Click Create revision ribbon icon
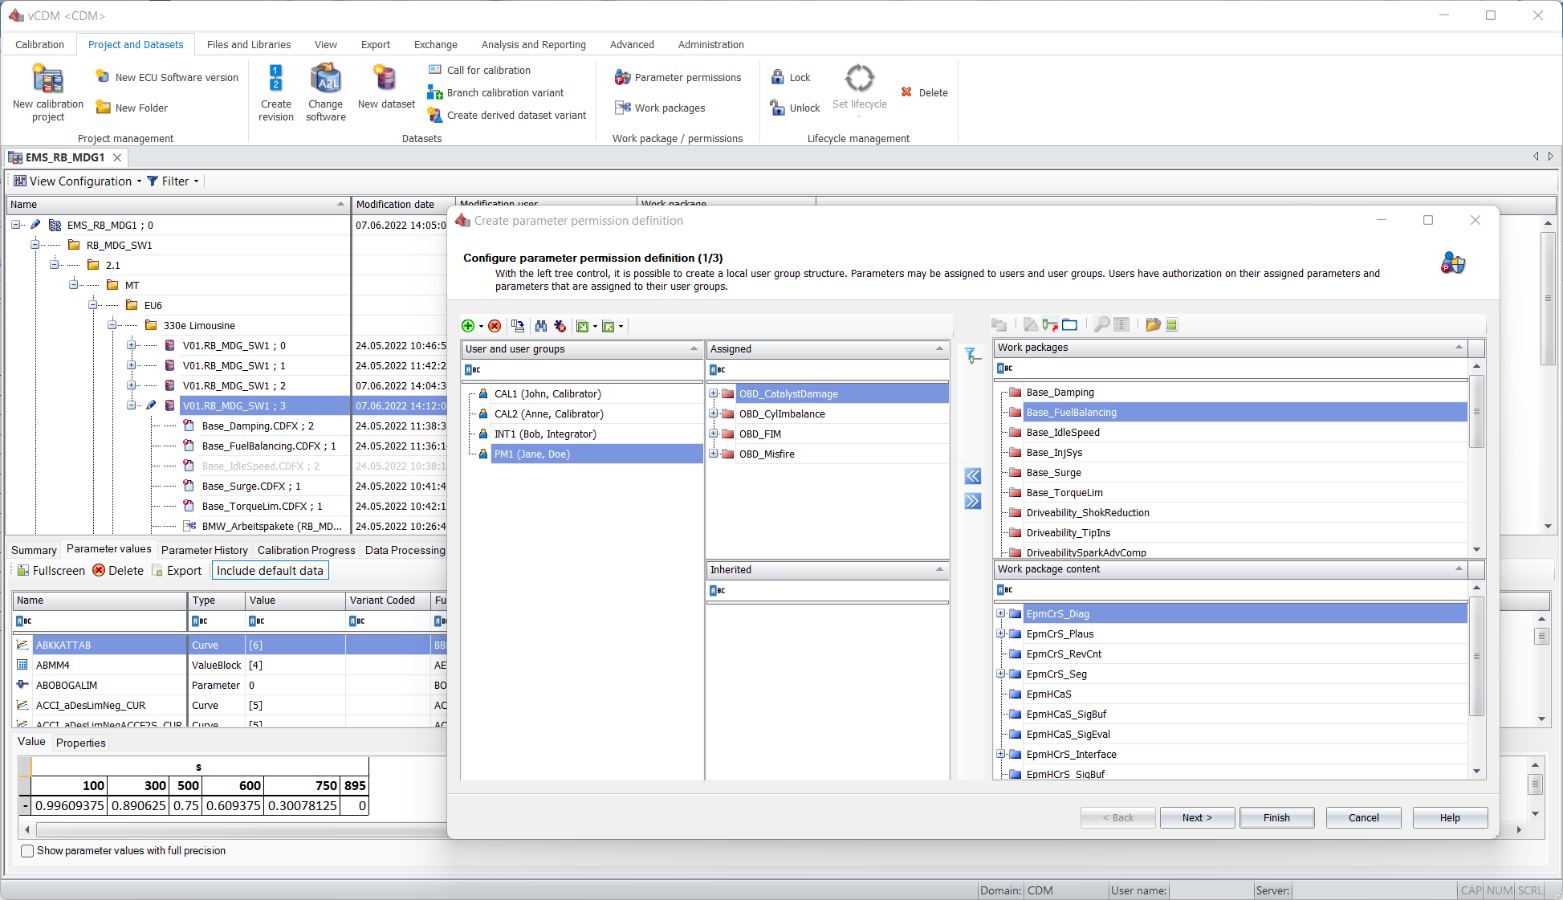This screenshot has width=1563, height=900. pyautogui.click(x=276, y=78)
